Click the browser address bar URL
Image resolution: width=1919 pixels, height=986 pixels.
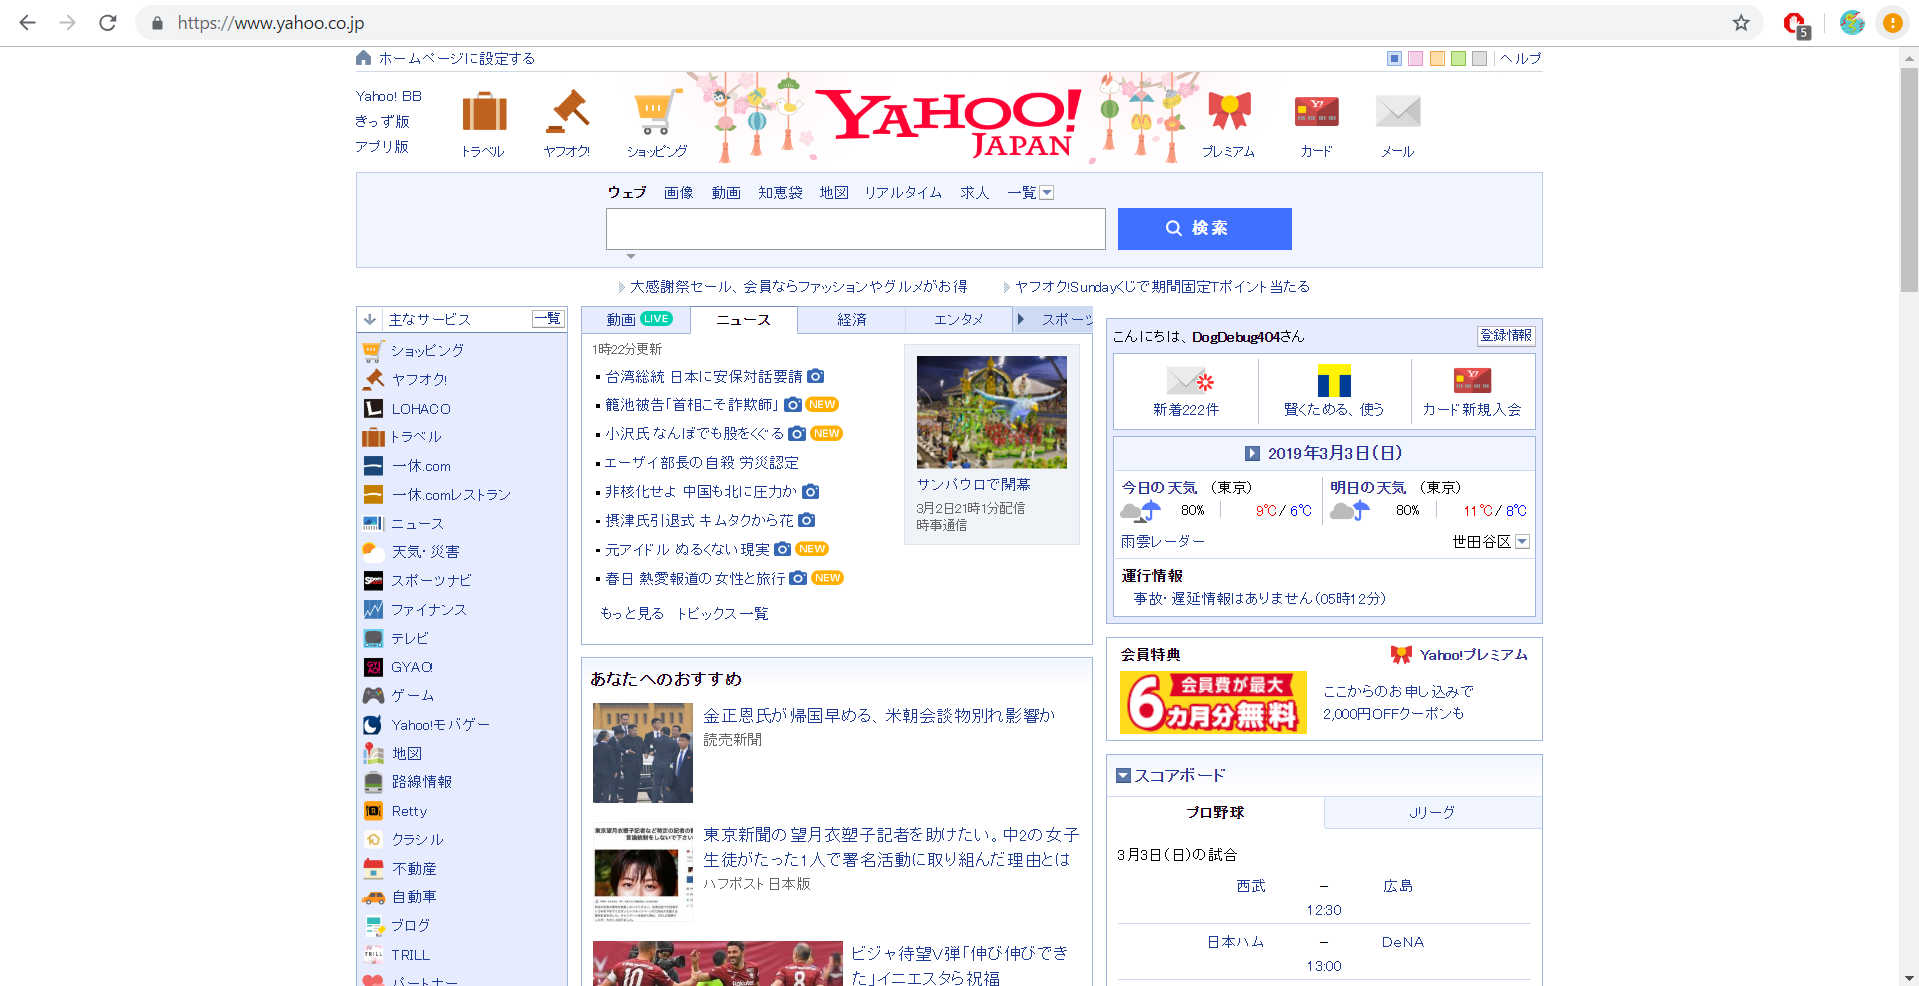click(271, 22)
